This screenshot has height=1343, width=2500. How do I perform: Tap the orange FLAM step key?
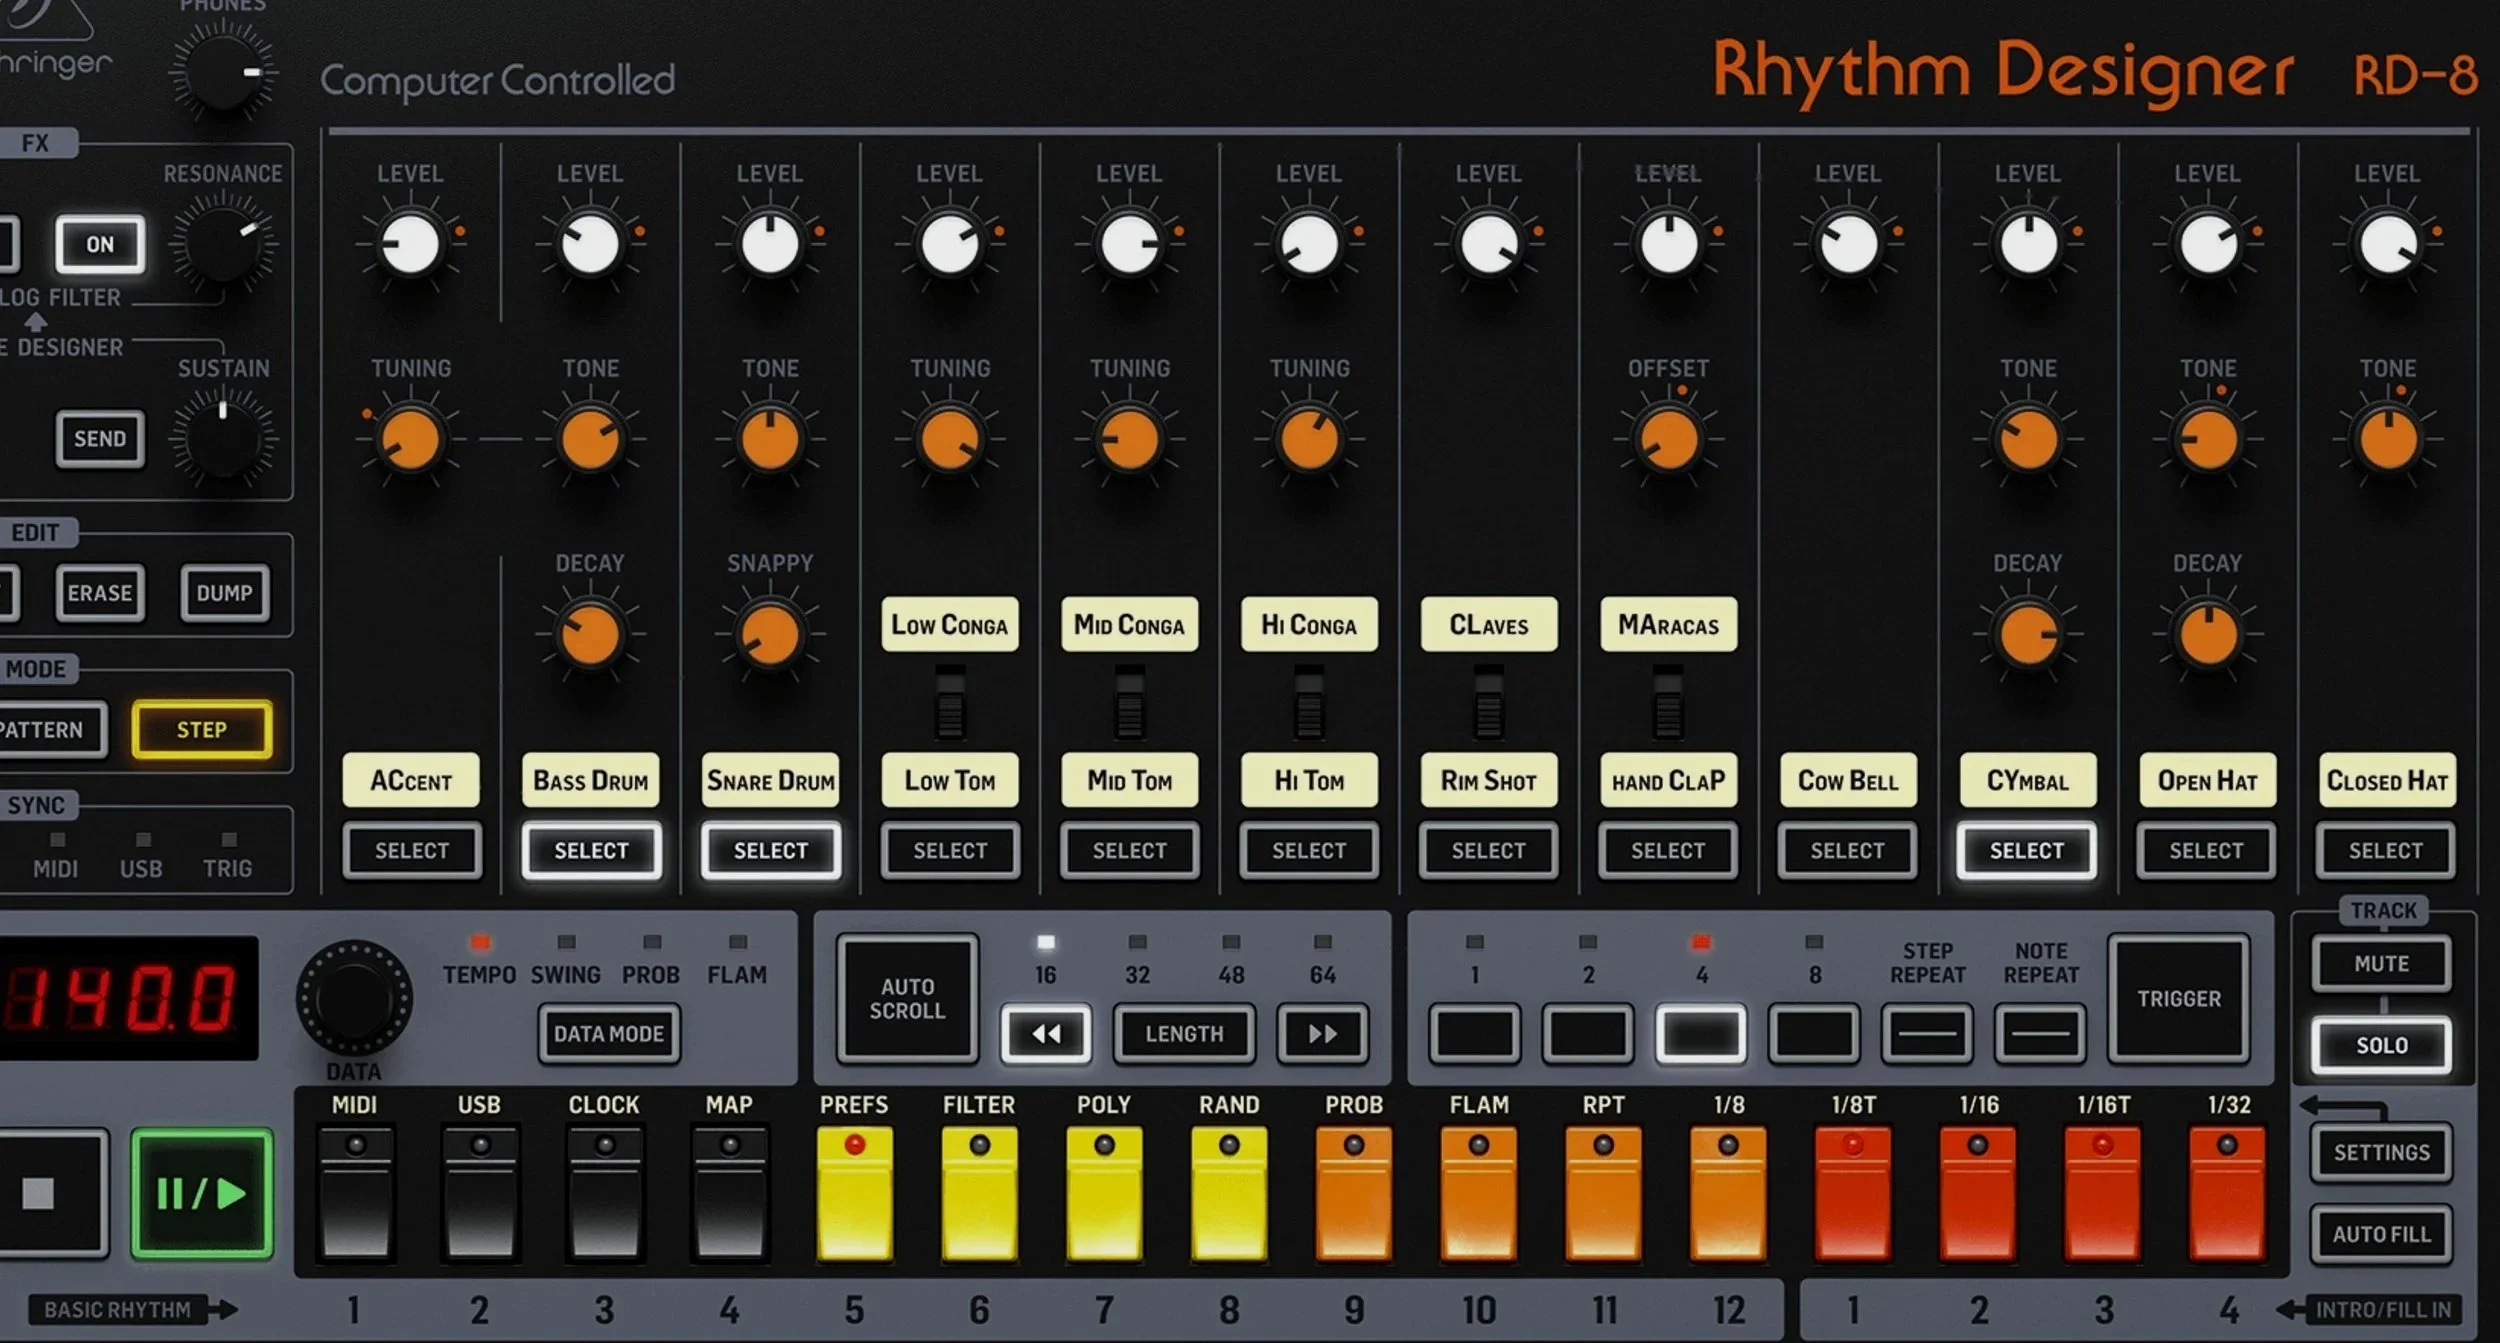1477,1190
